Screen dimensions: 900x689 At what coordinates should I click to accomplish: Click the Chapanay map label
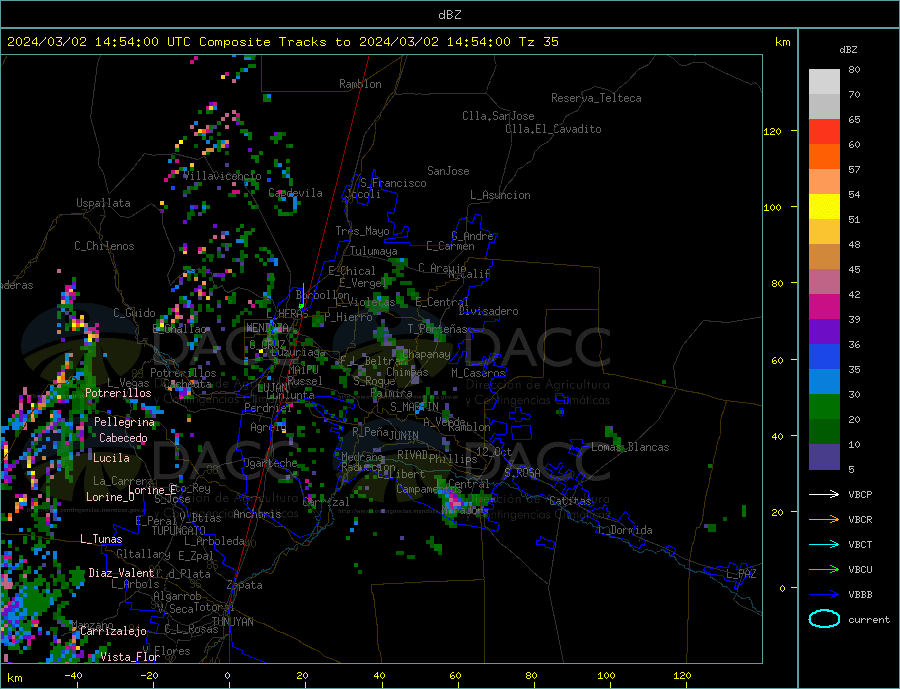click(x=426, y=354)
